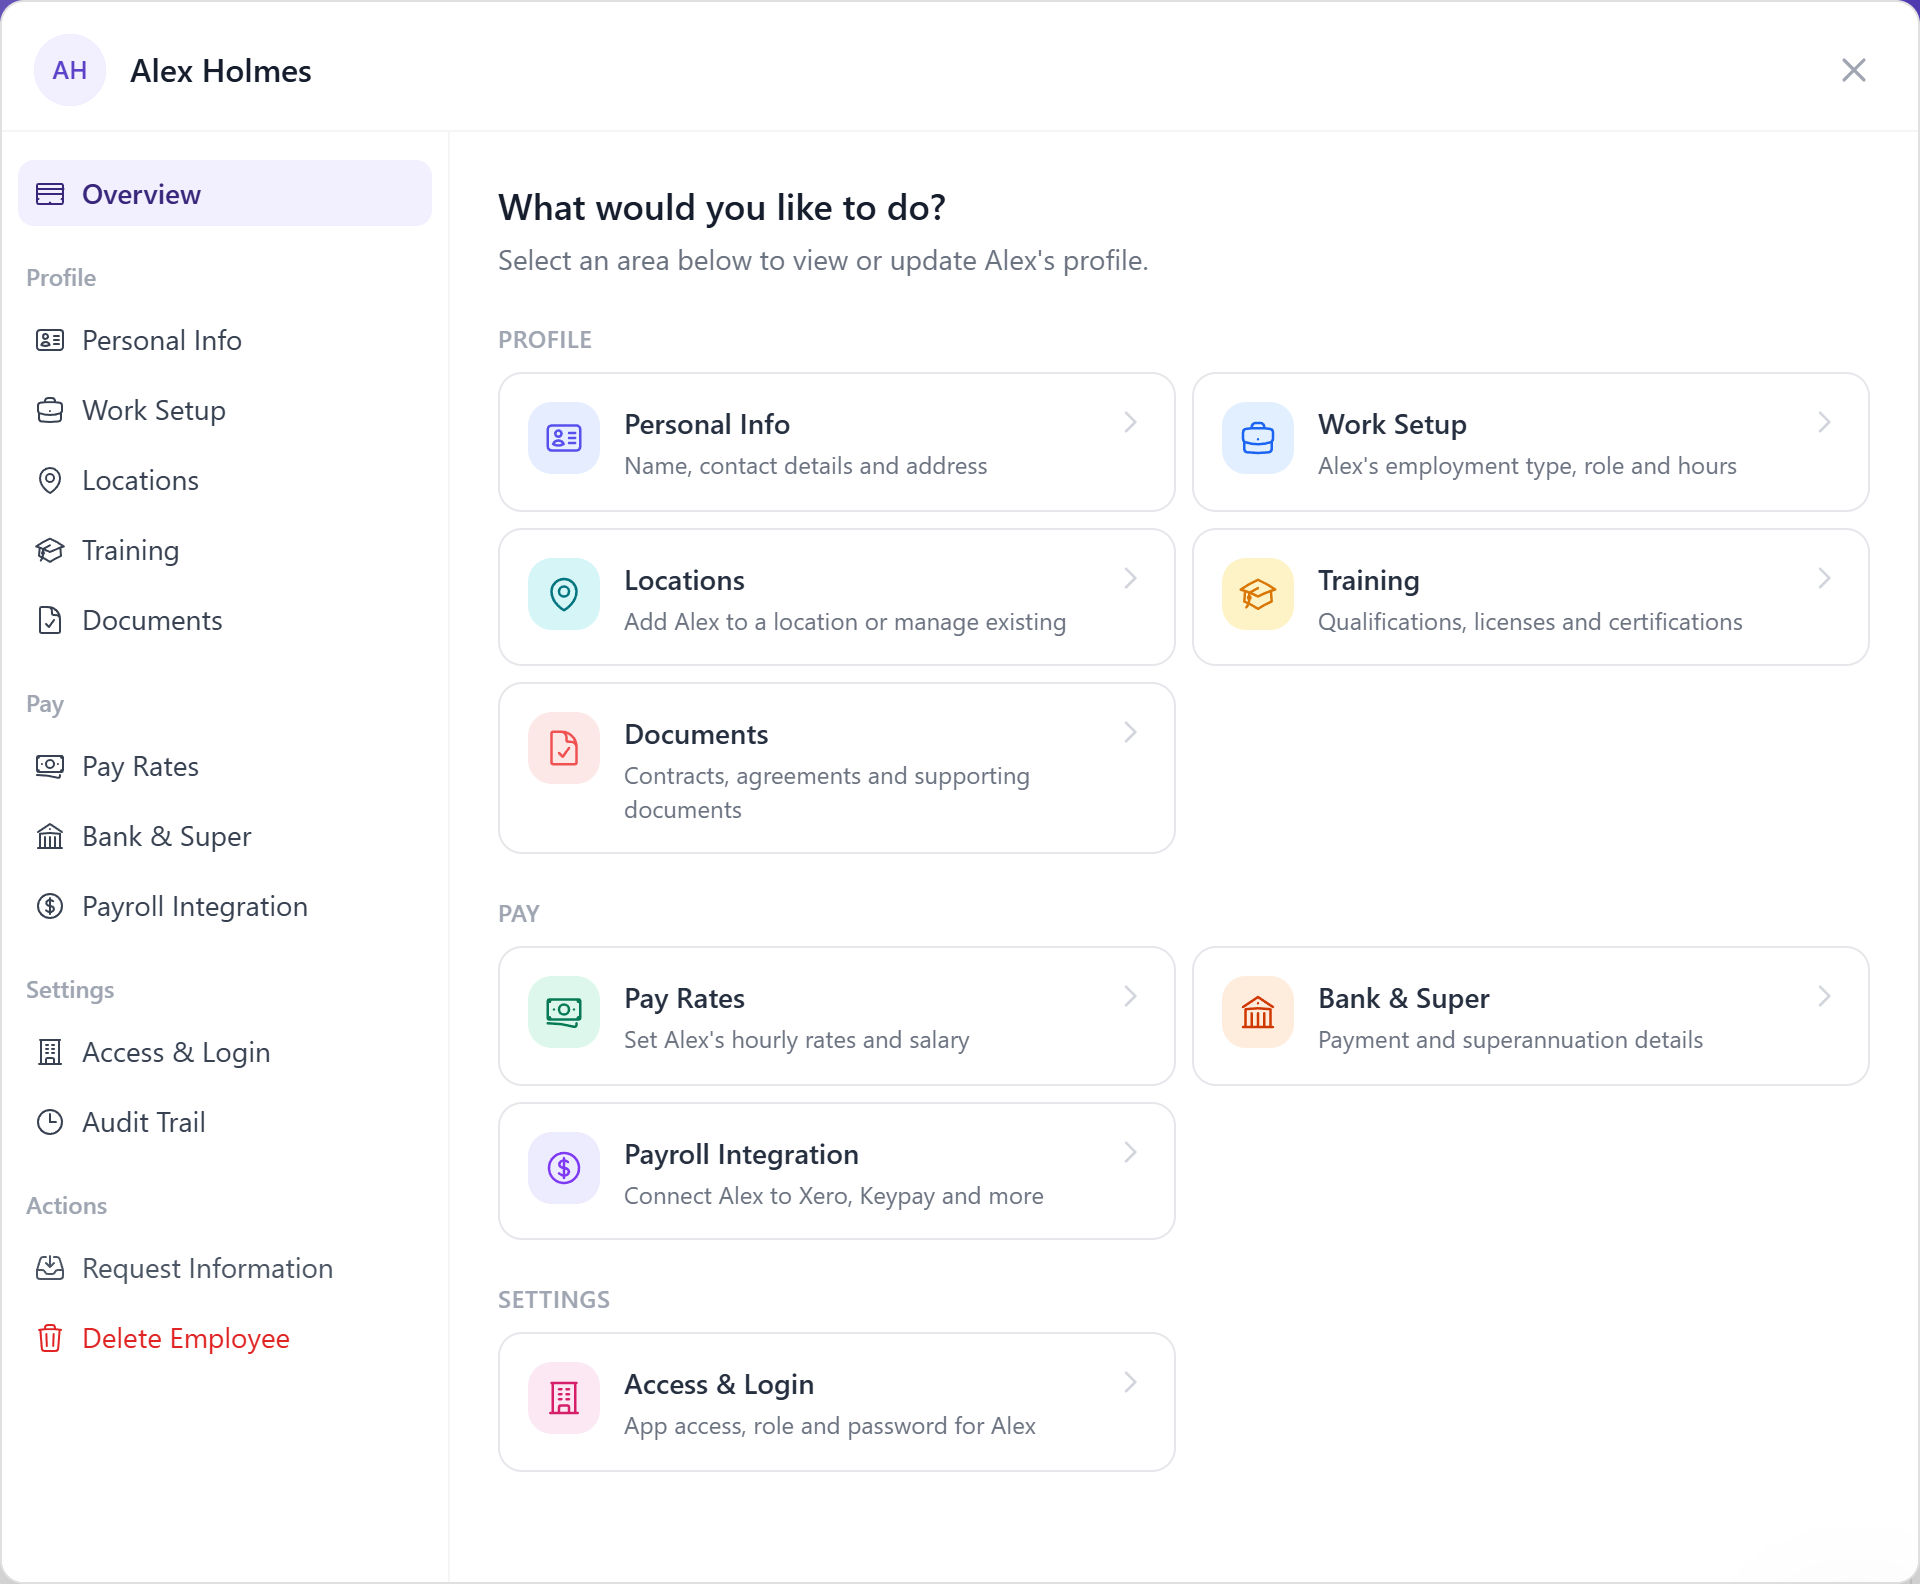
Task: Click the Bank & Super building sidebar icon
Action: 50,836
